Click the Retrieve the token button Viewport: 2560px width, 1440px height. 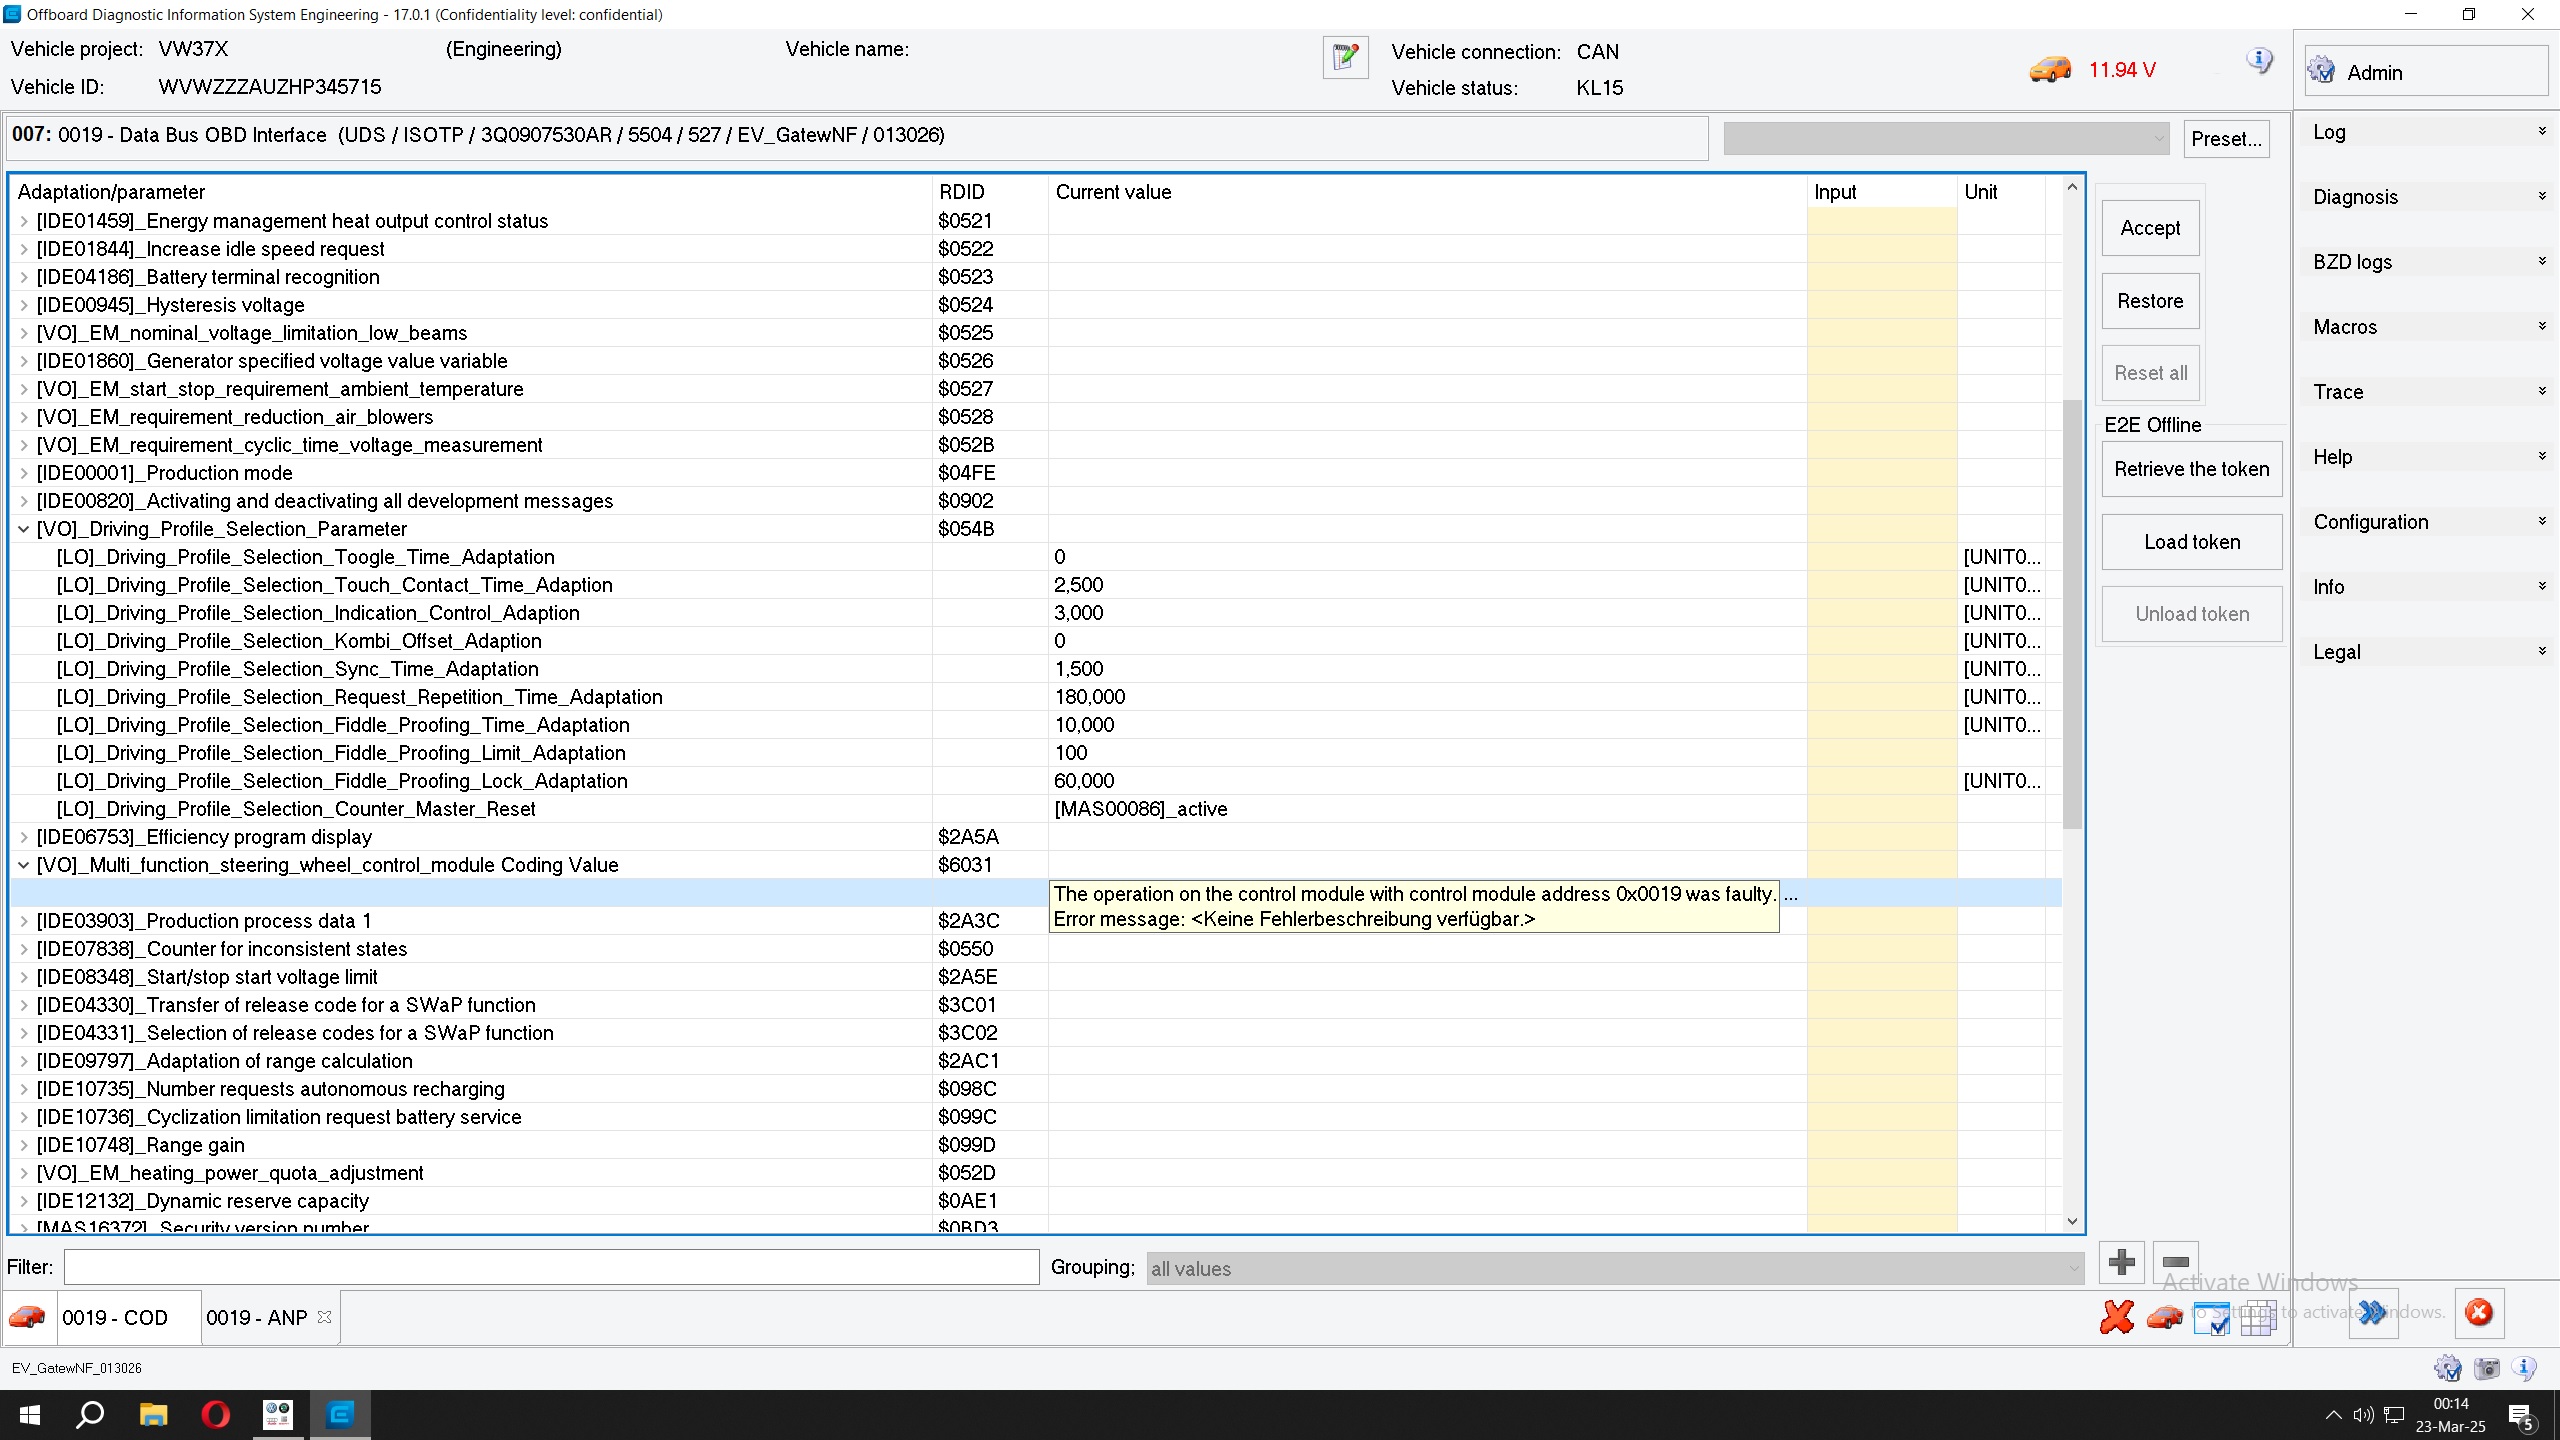[2191, 469]
